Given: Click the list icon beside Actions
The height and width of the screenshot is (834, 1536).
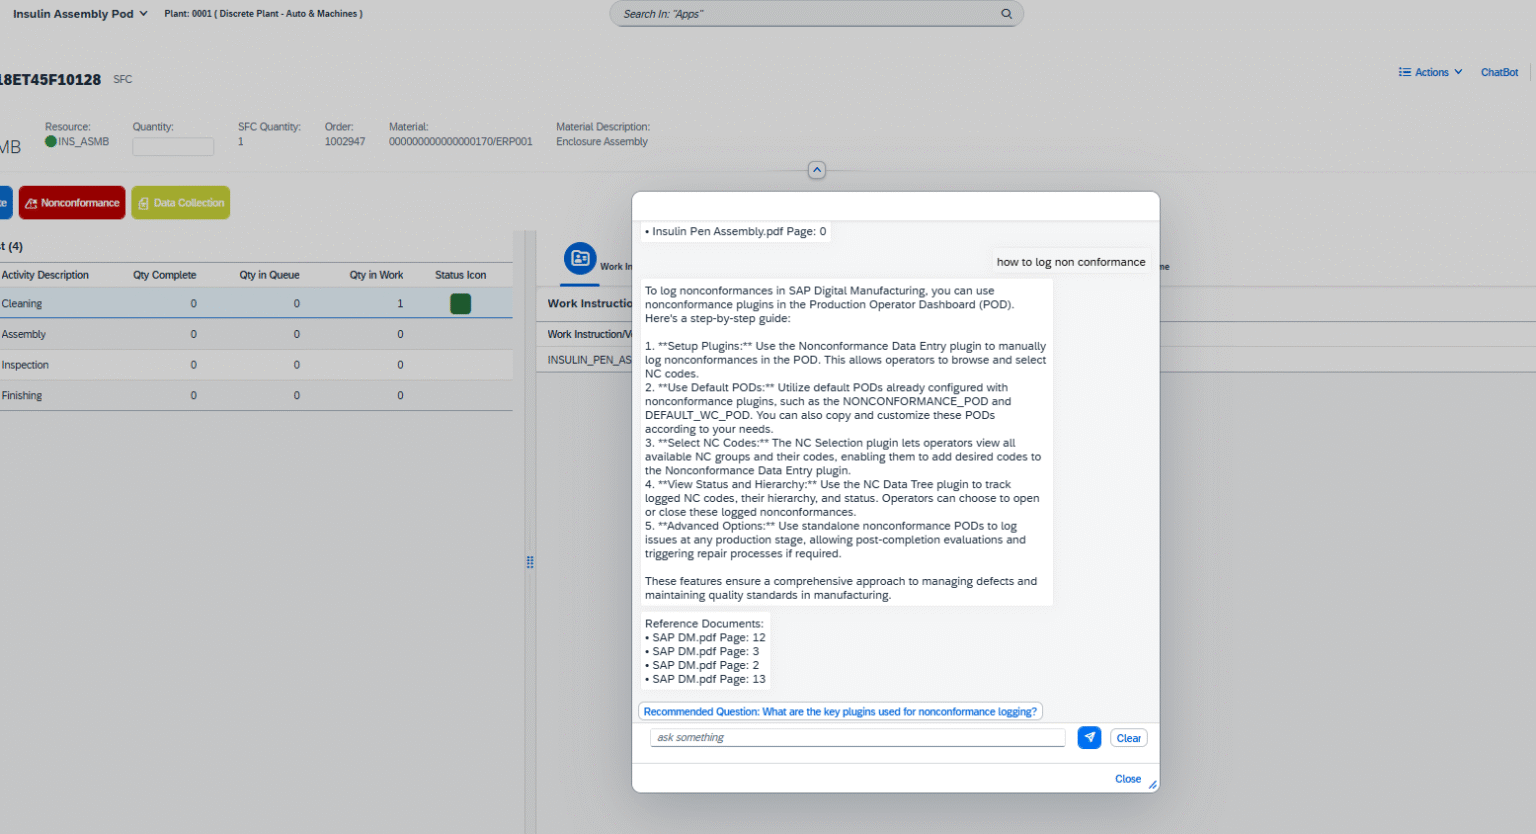Looking at the screenshot, I should tap(1404, 71).
